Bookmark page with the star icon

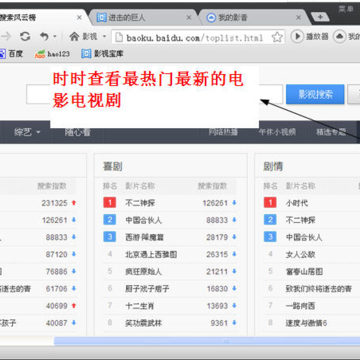tap(277, 37)
